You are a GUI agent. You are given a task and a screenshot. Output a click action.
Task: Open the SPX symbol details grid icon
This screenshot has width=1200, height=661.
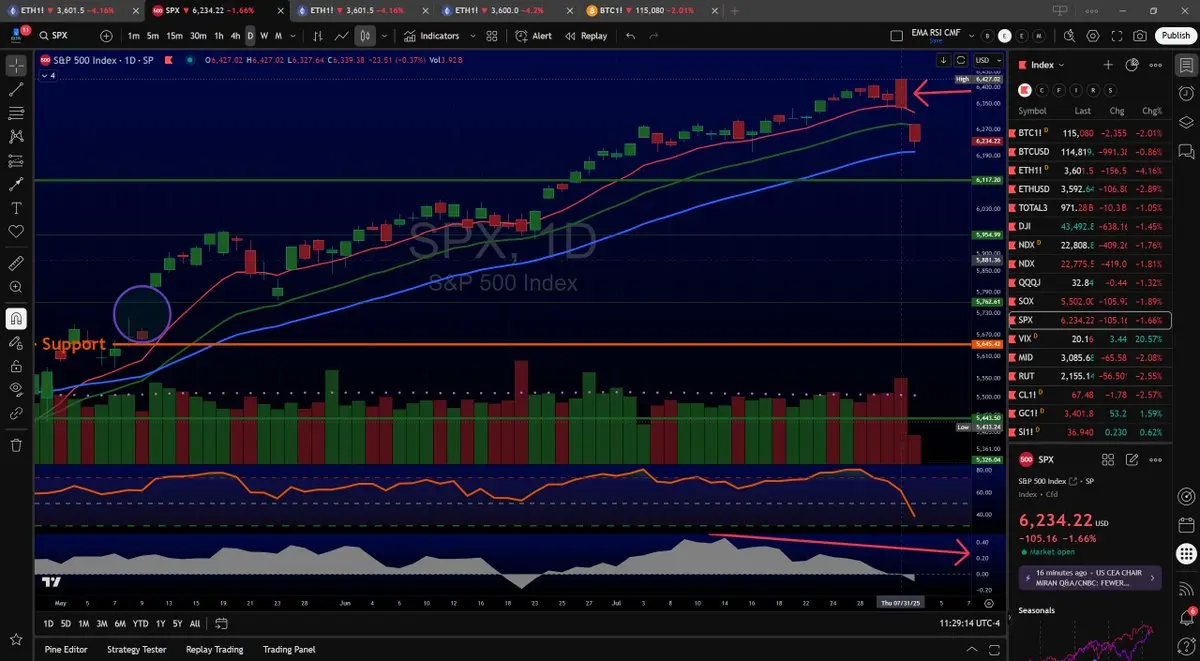(1108, 460)
